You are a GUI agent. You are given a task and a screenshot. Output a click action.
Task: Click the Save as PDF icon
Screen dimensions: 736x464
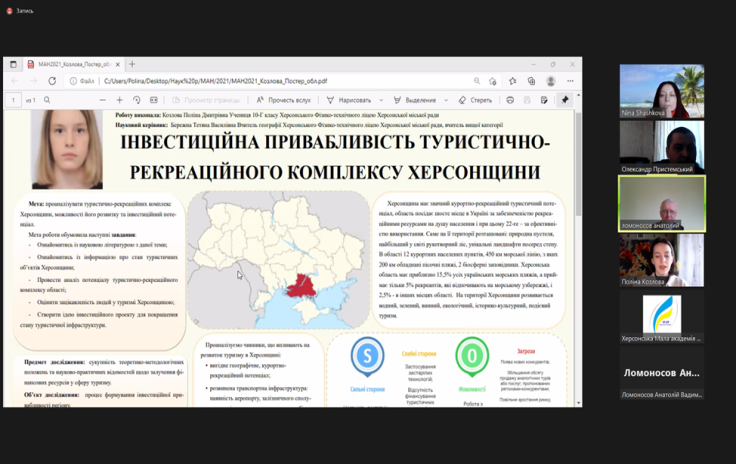click(544, 100)
